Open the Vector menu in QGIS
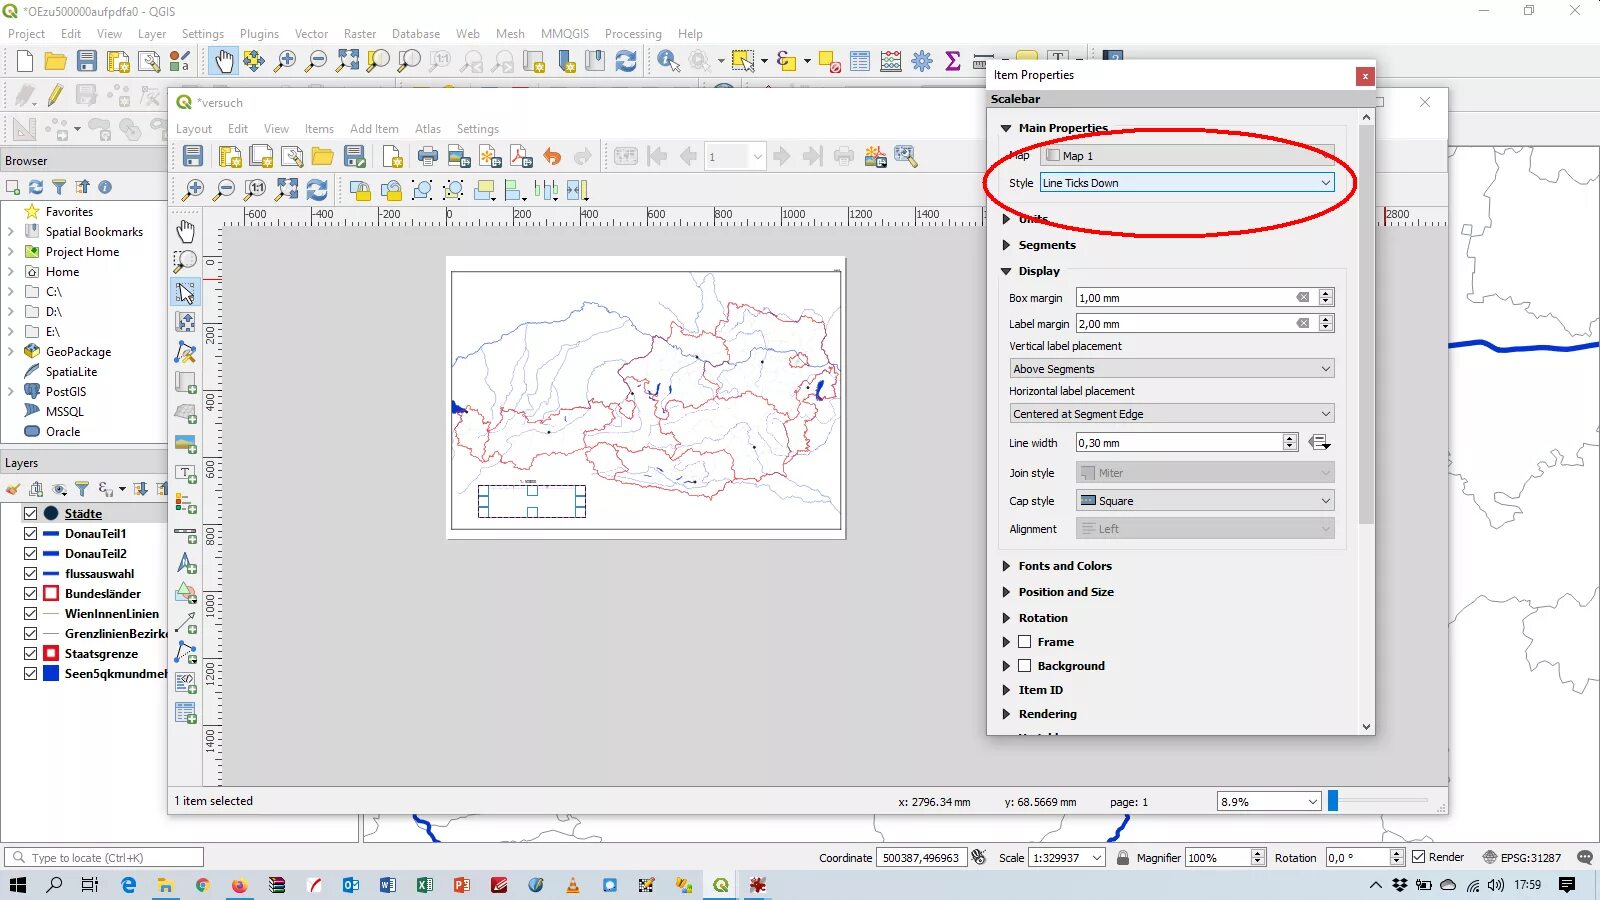Viewport: 1600px width, 900px height. (311, 34)
